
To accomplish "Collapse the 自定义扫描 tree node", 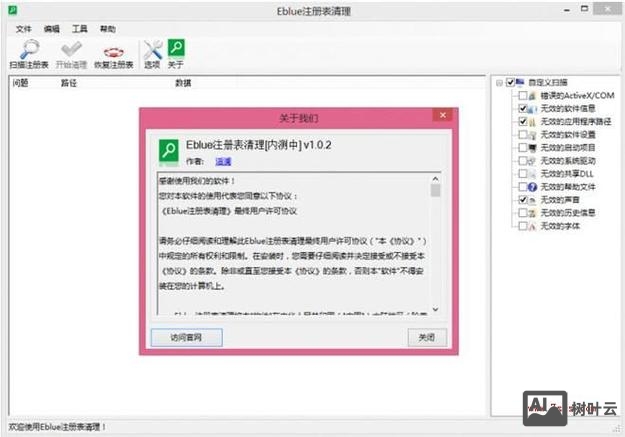I will point(499,83).
